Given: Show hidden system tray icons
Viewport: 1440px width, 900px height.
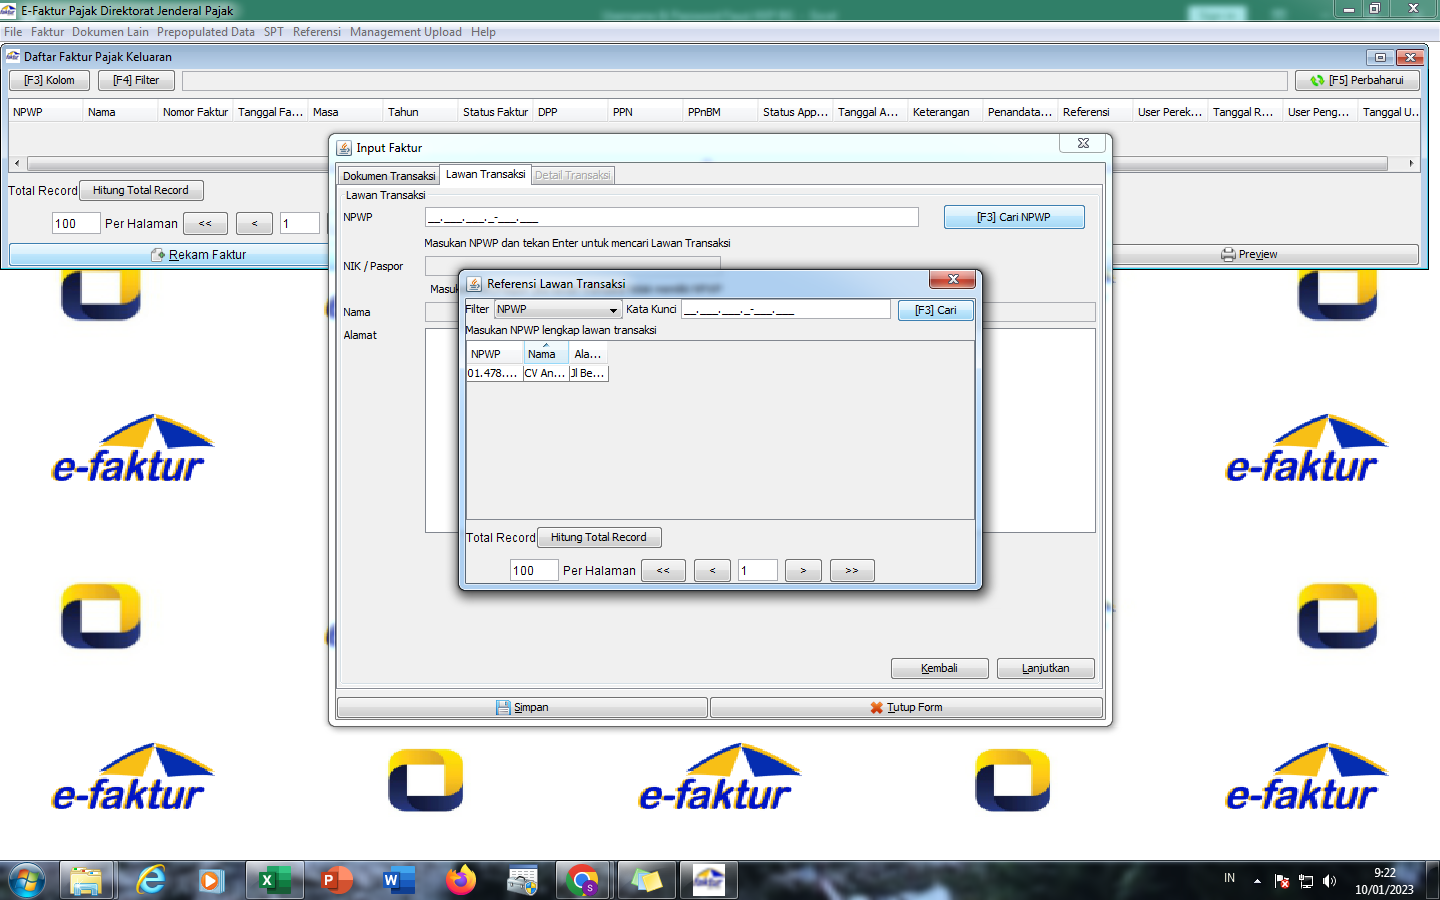Looking at the screenshot, I should [x=1257, y=881].
